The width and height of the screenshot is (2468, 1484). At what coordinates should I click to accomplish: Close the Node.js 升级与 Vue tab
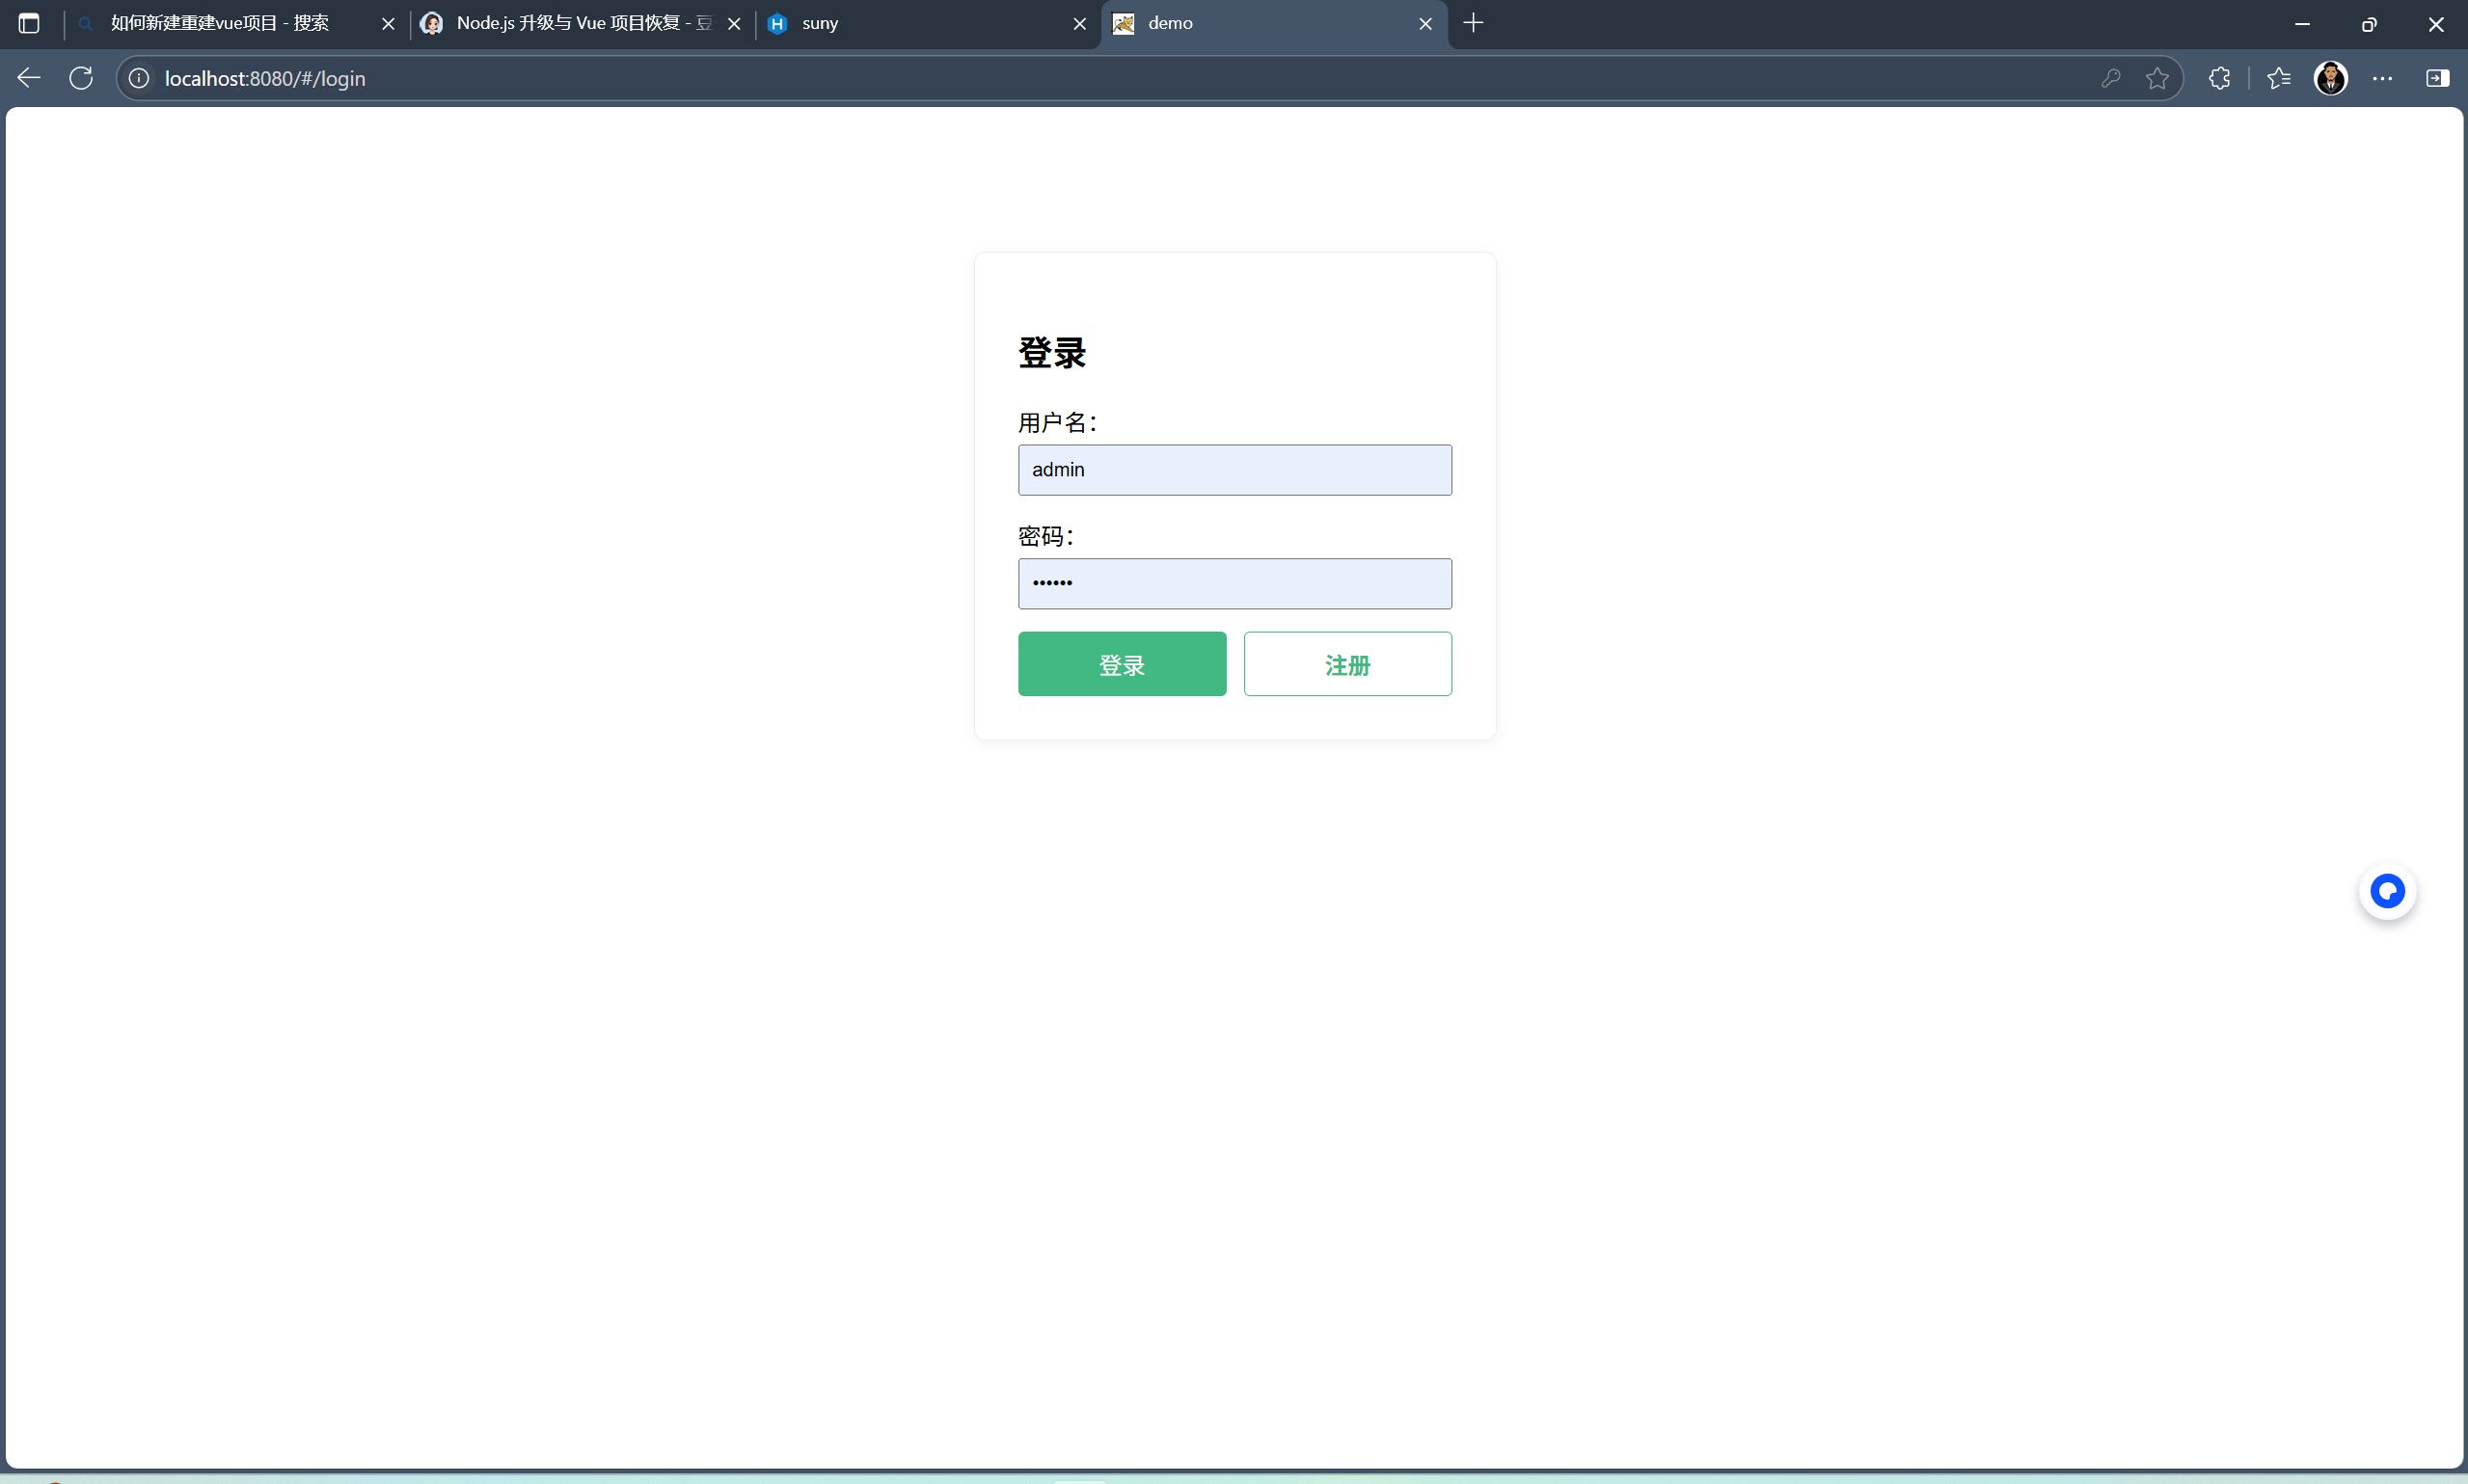pos(734,24)
